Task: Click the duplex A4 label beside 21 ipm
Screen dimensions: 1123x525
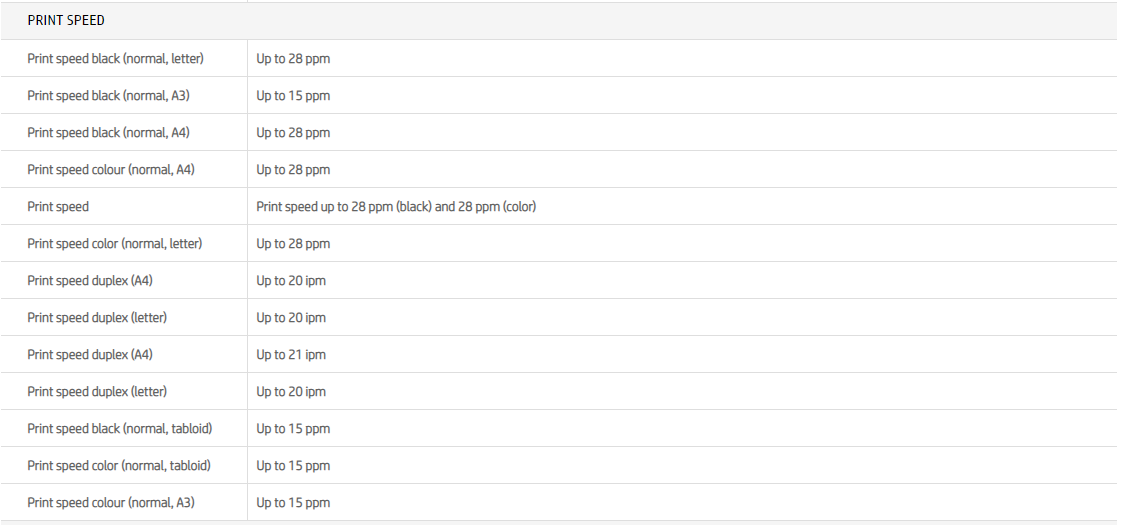Action: click(x=90, y=355)
